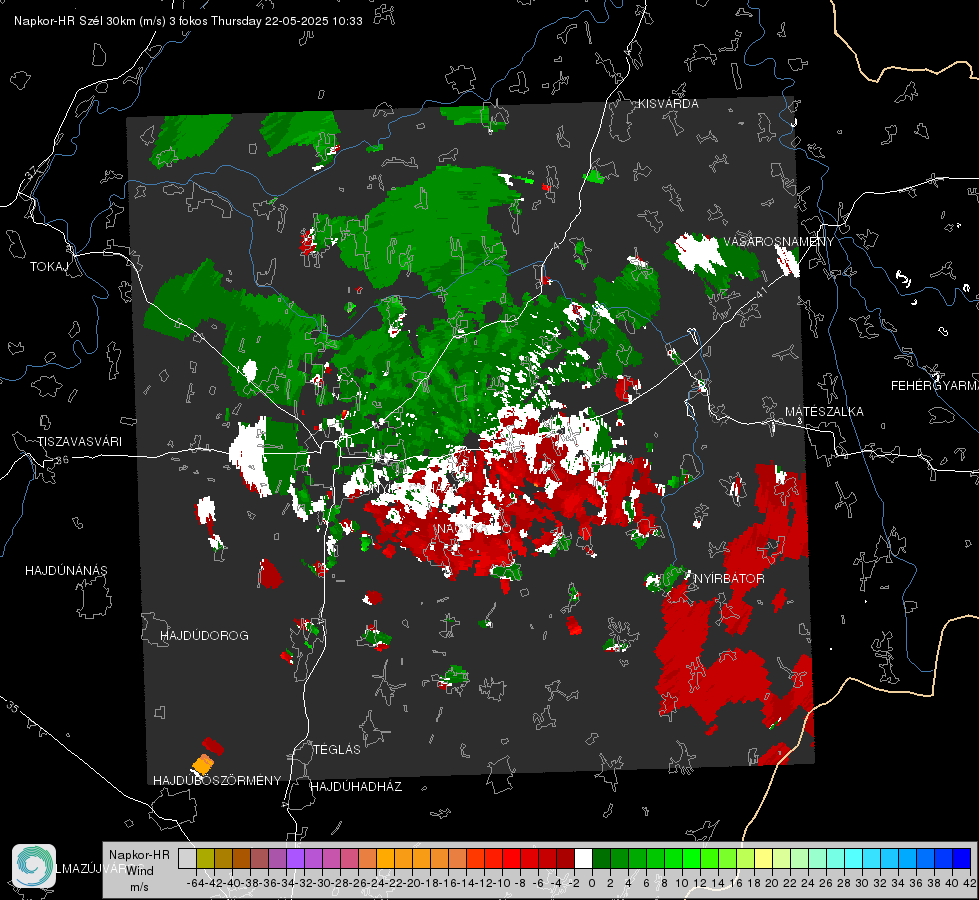Click the legend value 20
The height and width of the screenshot is (900, 979).
tap(772, 883)
